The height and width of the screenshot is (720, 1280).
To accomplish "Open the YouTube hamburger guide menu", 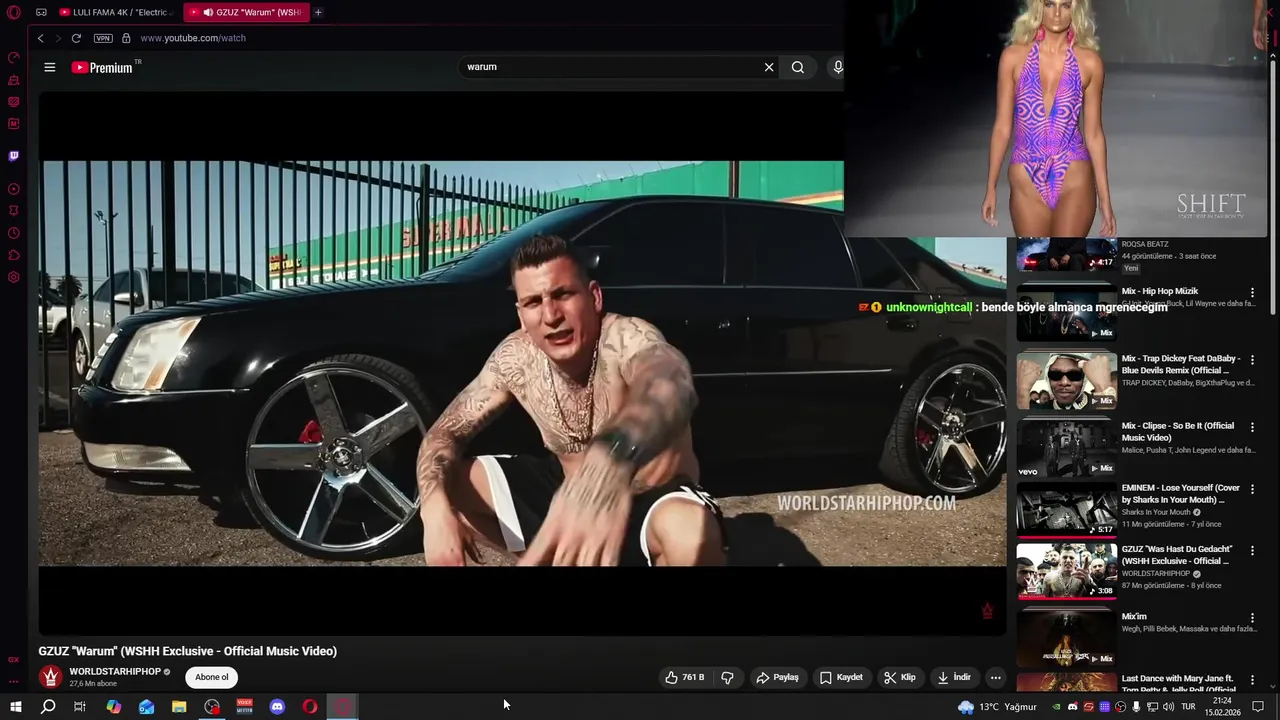I will pyautogui.click(x=49, y=67).
